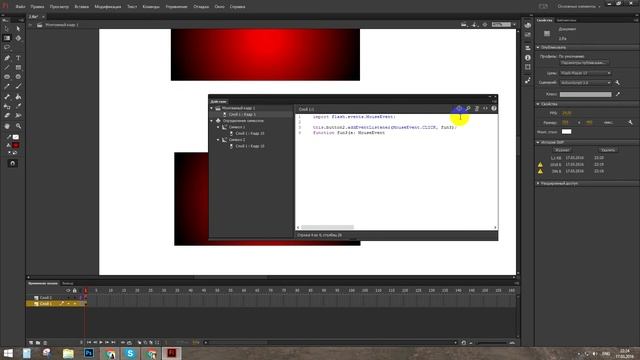Image resolution: width=640 pixels, height=360 pixels.
Task: Click the pencil icon next to Класс field
Action: tap(618, 94)
